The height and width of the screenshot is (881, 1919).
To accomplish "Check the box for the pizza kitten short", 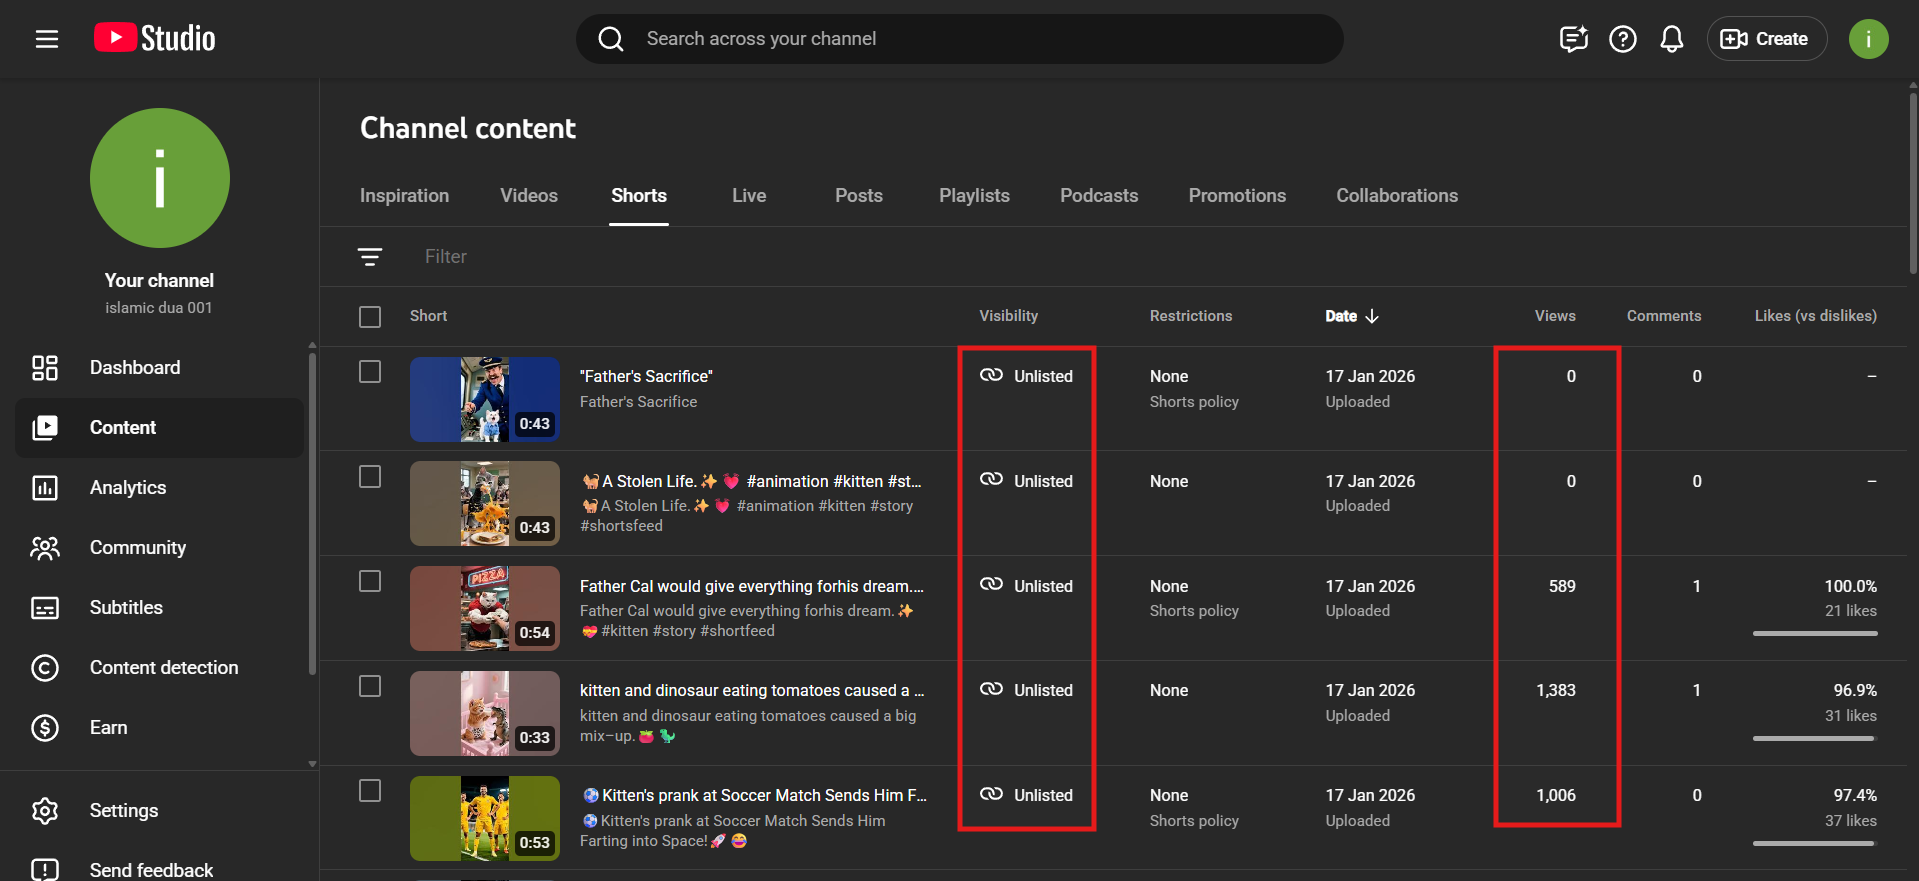I will [x=370, y=582].
